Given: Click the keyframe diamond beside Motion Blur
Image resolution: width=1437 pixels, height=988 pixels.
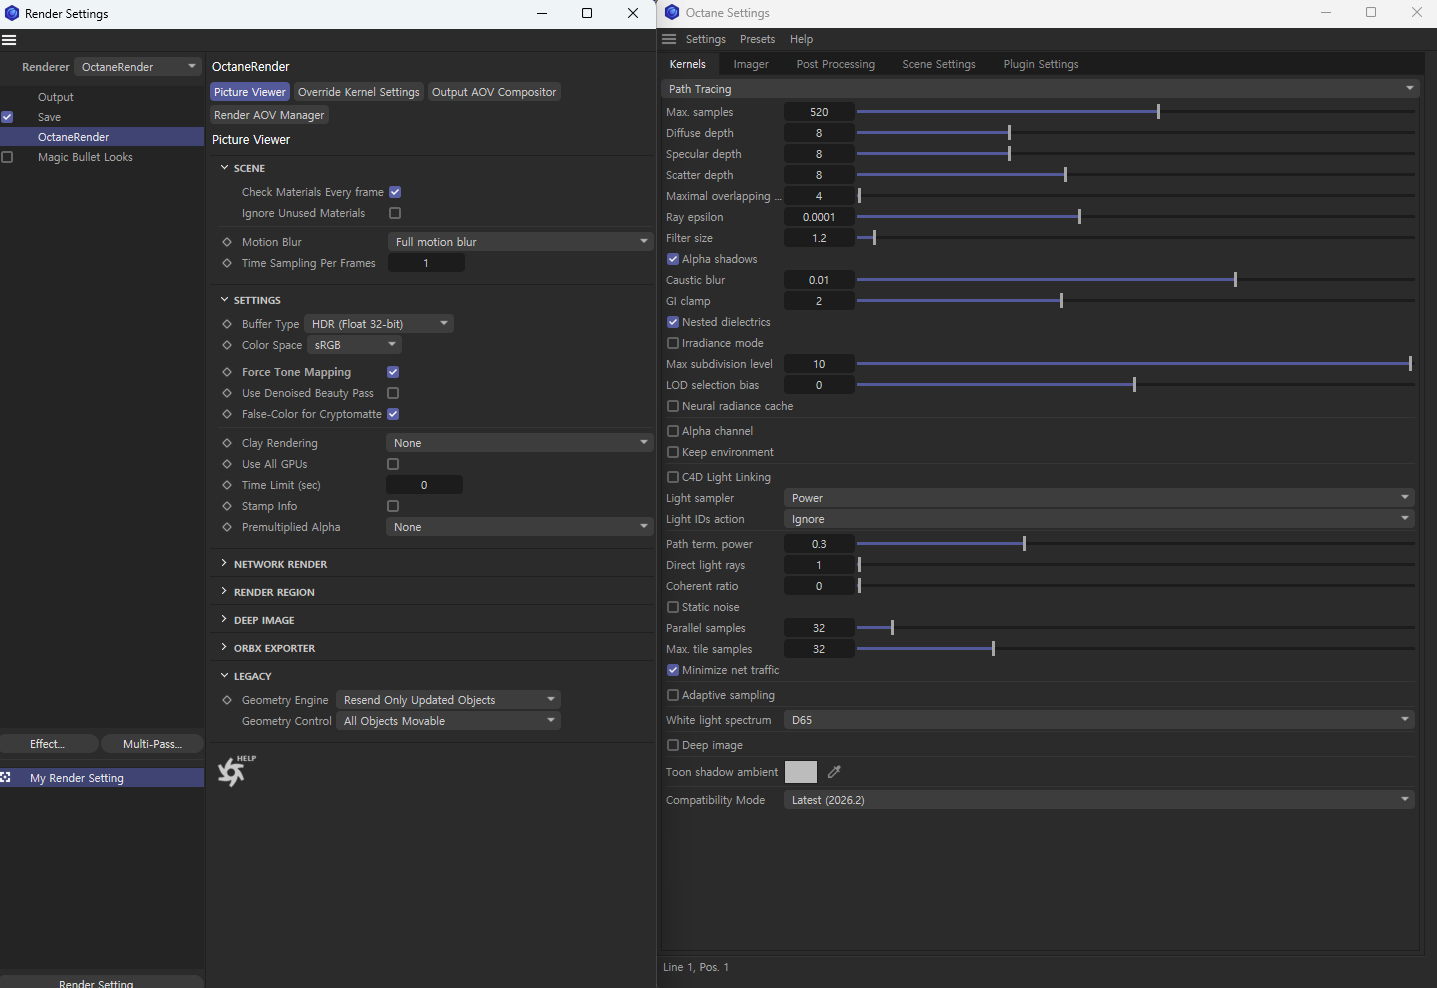Looking at the screenshot, I should pyautogui.click(x=227, y=242).
